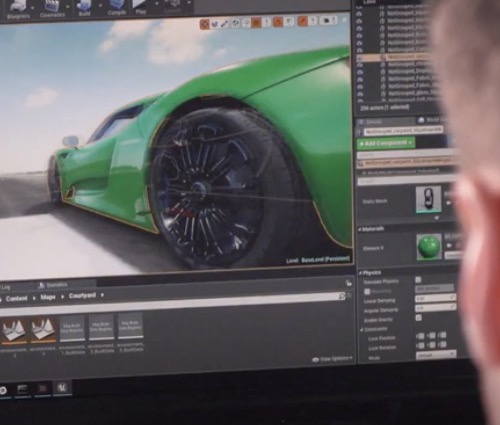
Task: Click the surface snapping icon
Action: click(x=246, y=23)
